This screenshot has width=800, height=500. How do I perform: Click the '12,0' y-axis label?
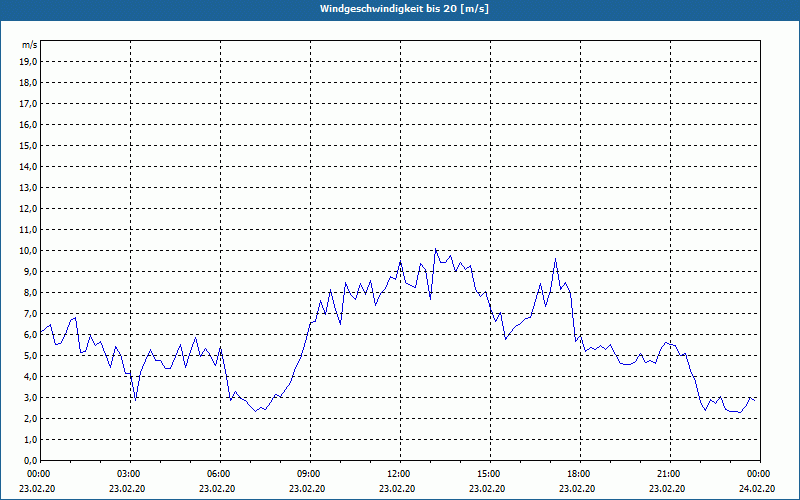[29, 209]
